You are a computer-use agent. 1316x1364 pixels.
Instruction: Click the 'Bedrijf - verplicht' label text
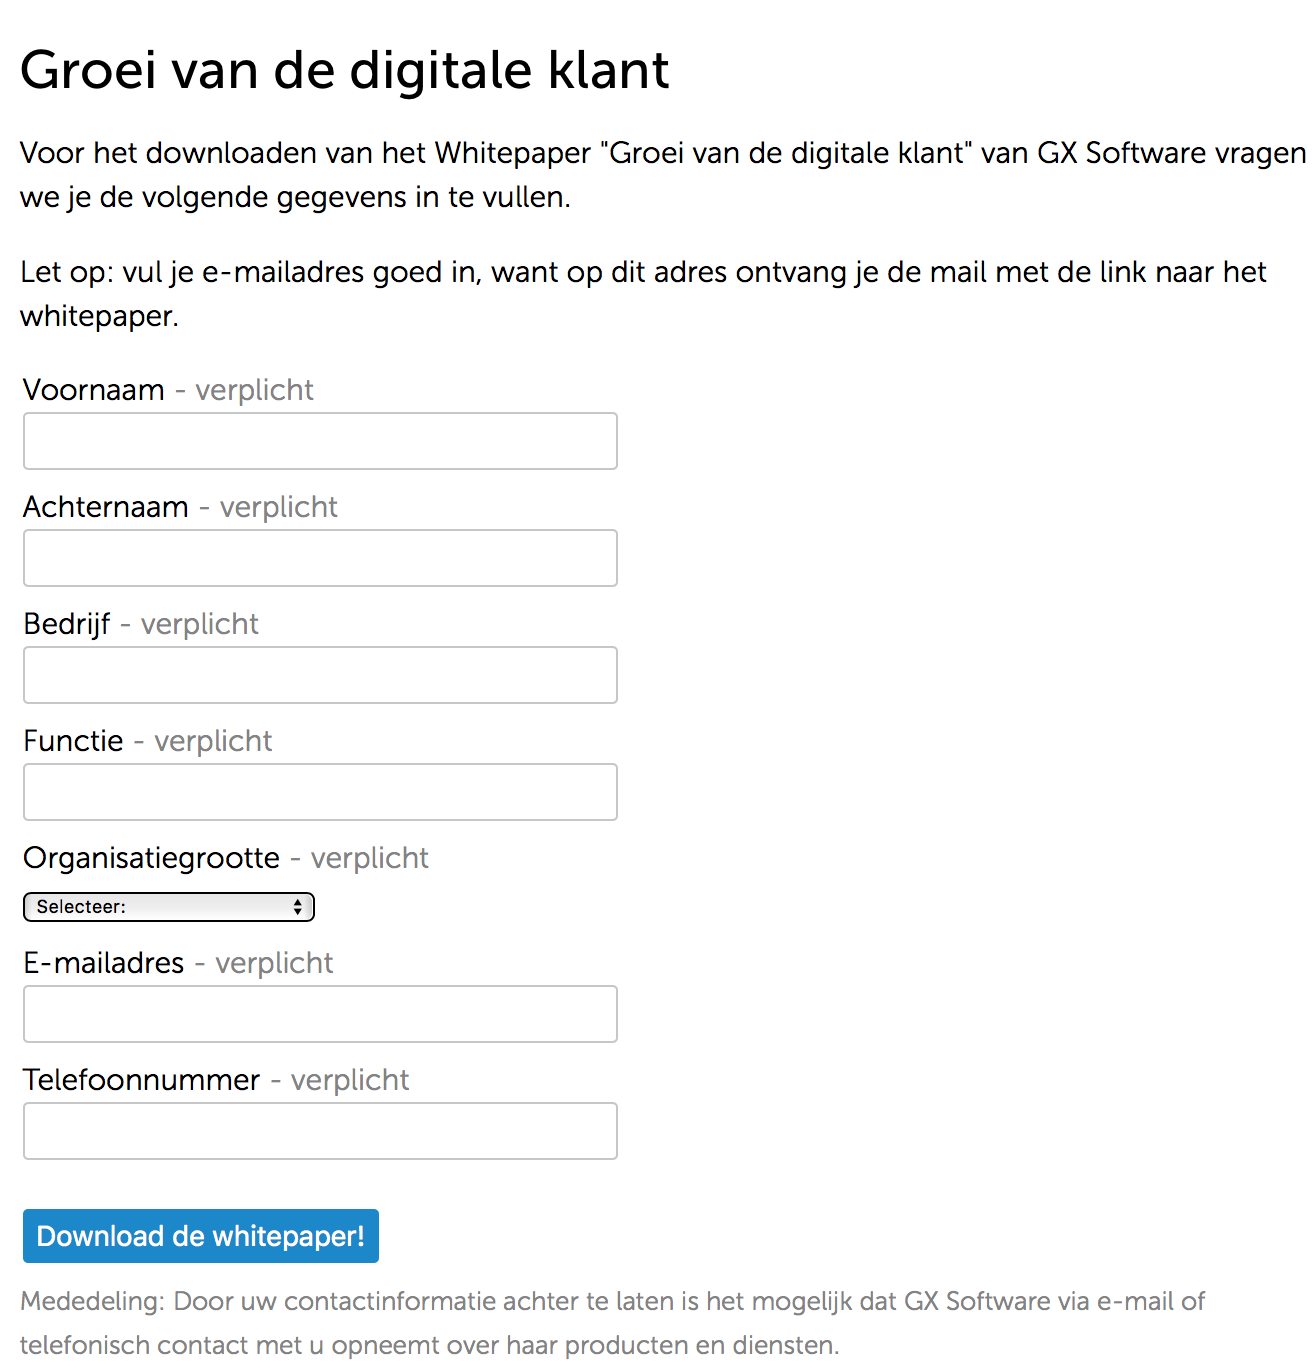[141, 624]
